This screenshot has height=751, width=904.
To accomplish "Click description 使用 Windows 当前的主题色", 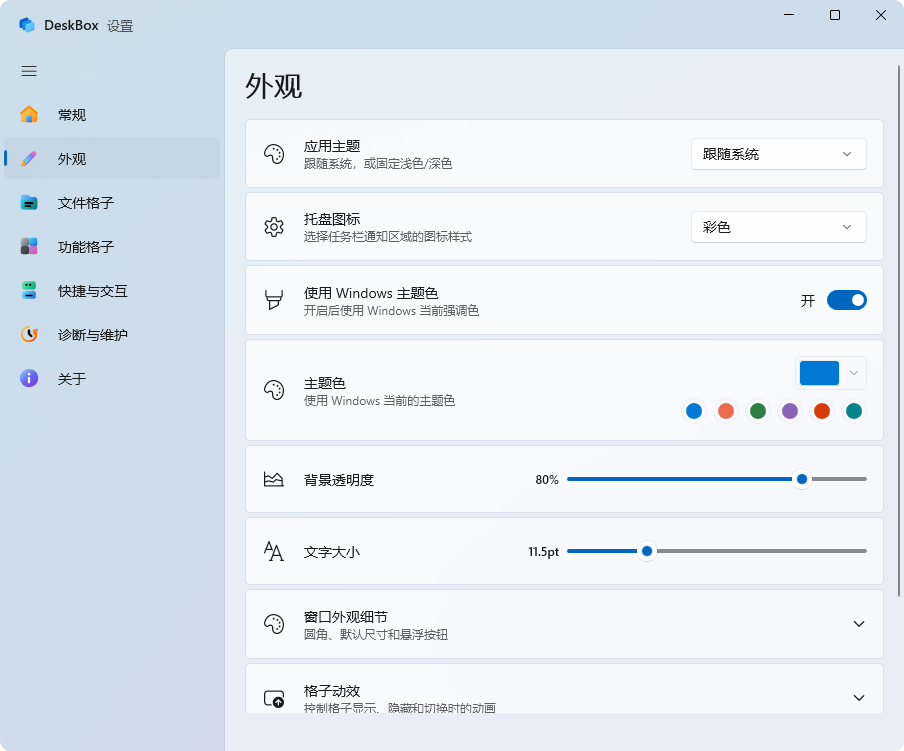I will pos(379,401).
